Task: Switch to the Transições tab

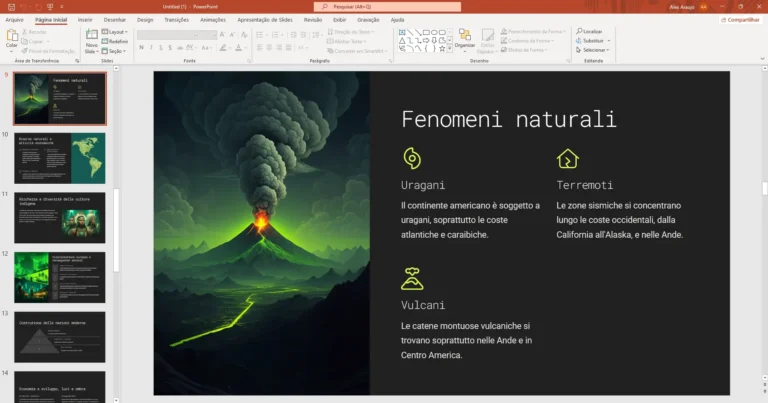Action: (176, 20)
